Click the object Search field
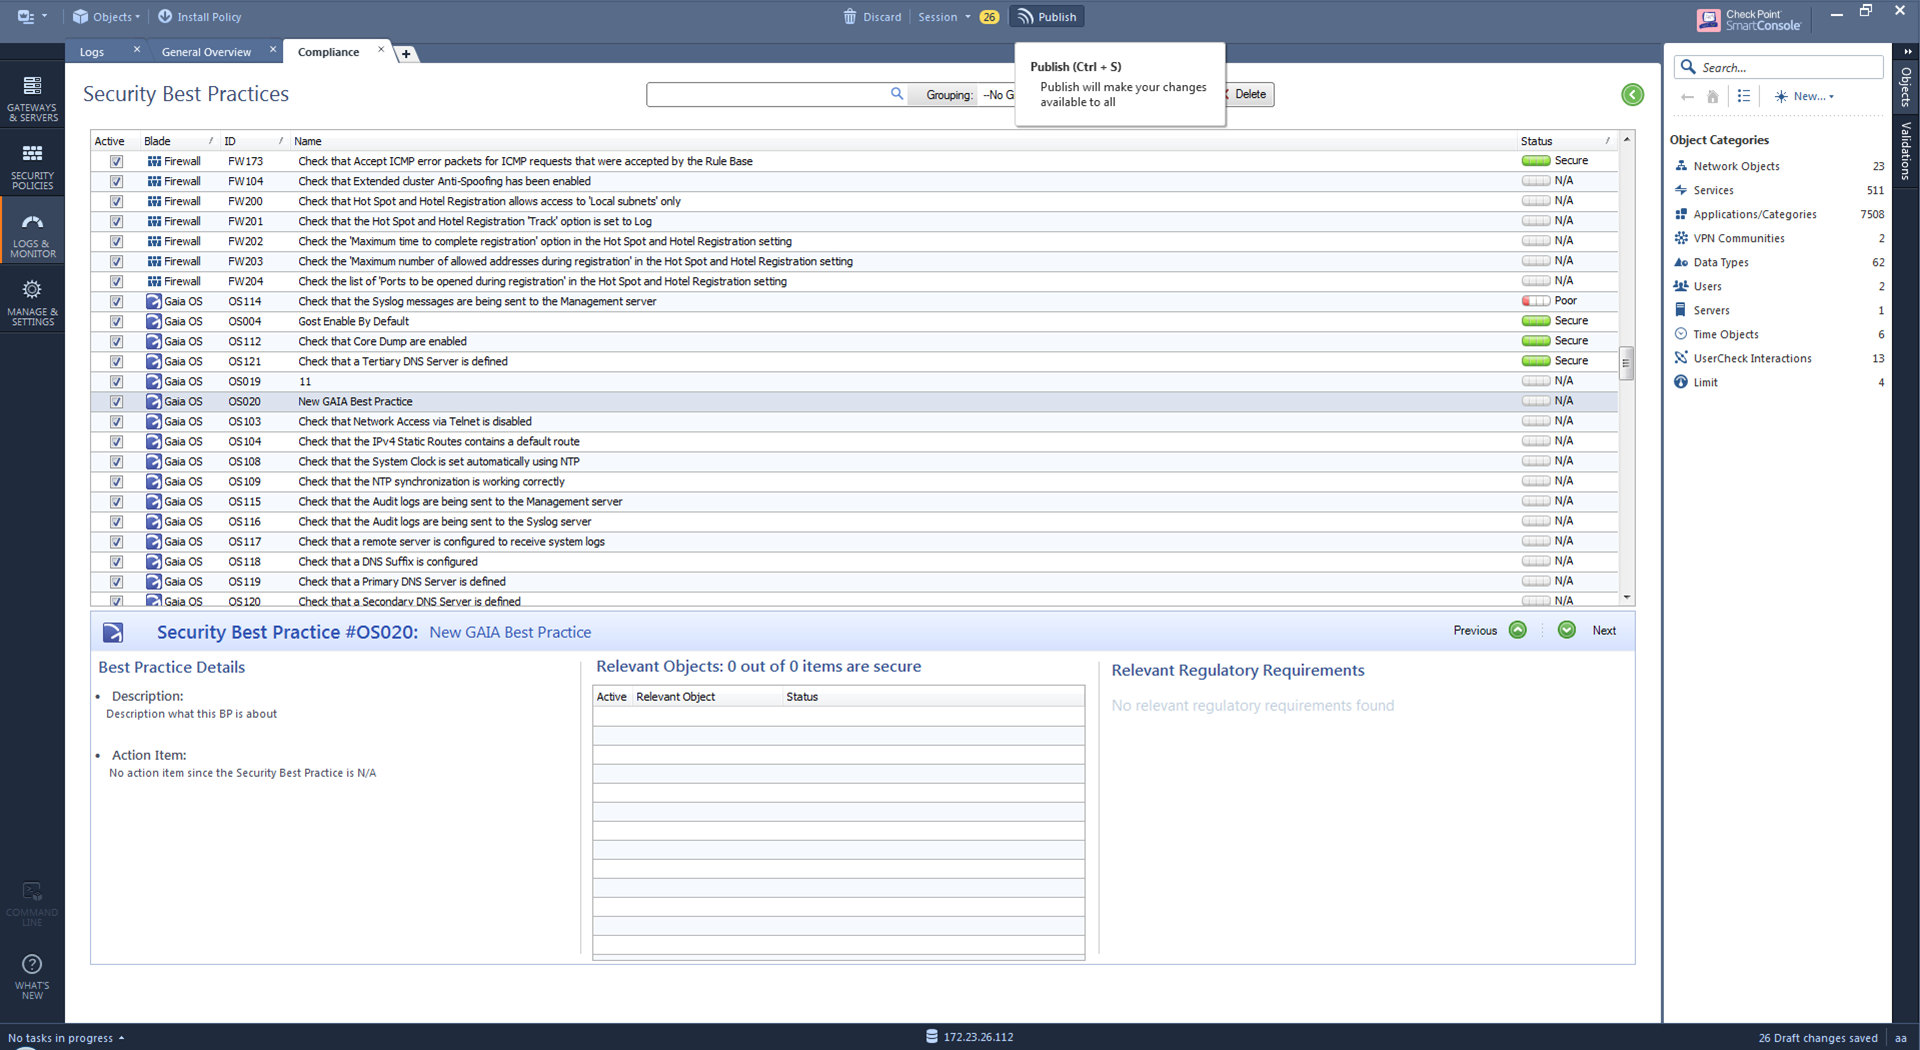The height and width of the screenshot is (1050, 1920). (1780, 66)
